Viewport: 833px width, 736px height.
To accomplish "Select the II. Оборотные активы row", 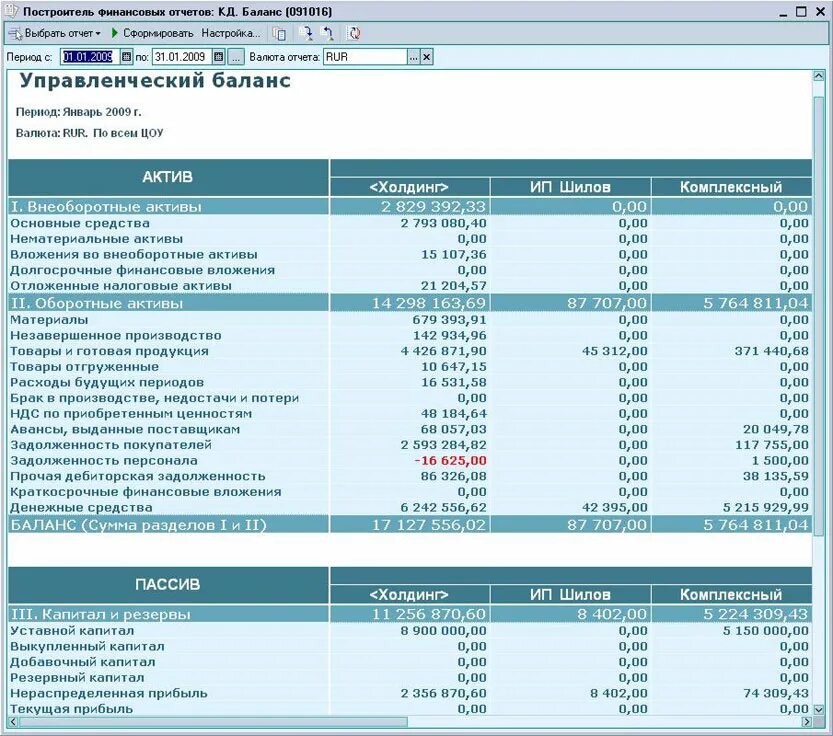I will (410, 303).
